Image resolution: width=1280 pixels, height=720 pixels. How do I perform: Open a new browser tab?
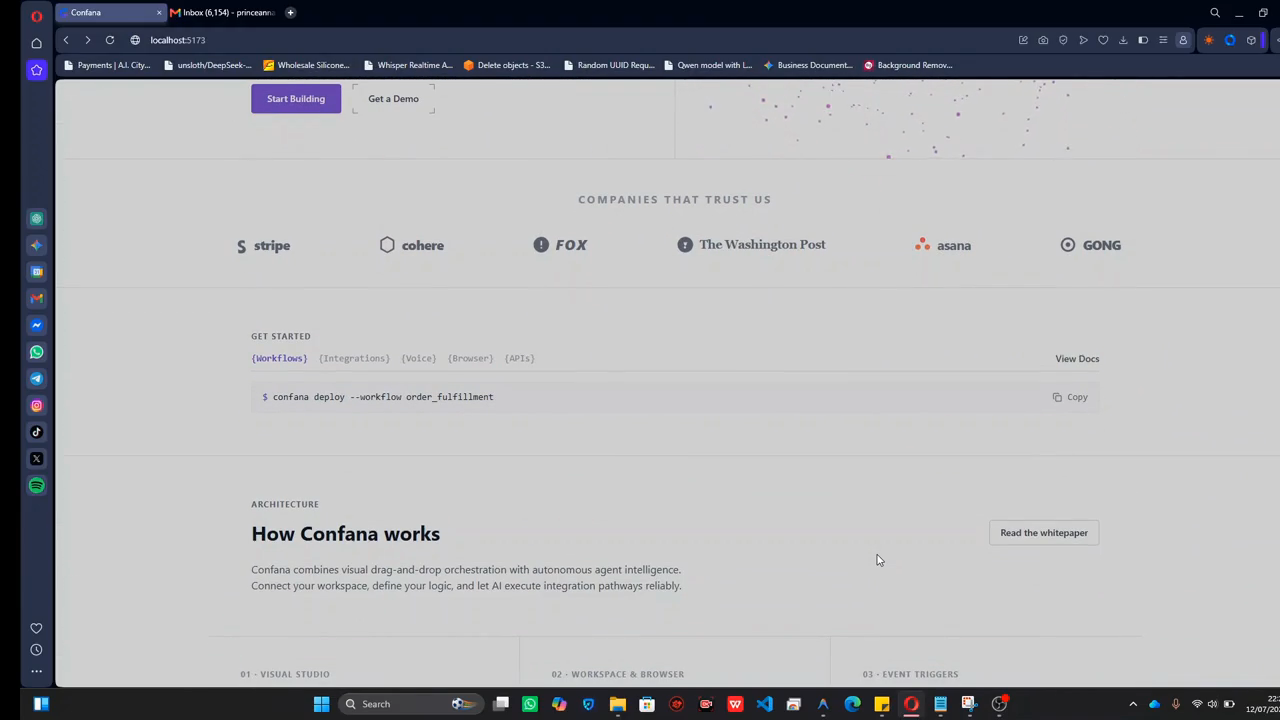click(x=290, y=13)
